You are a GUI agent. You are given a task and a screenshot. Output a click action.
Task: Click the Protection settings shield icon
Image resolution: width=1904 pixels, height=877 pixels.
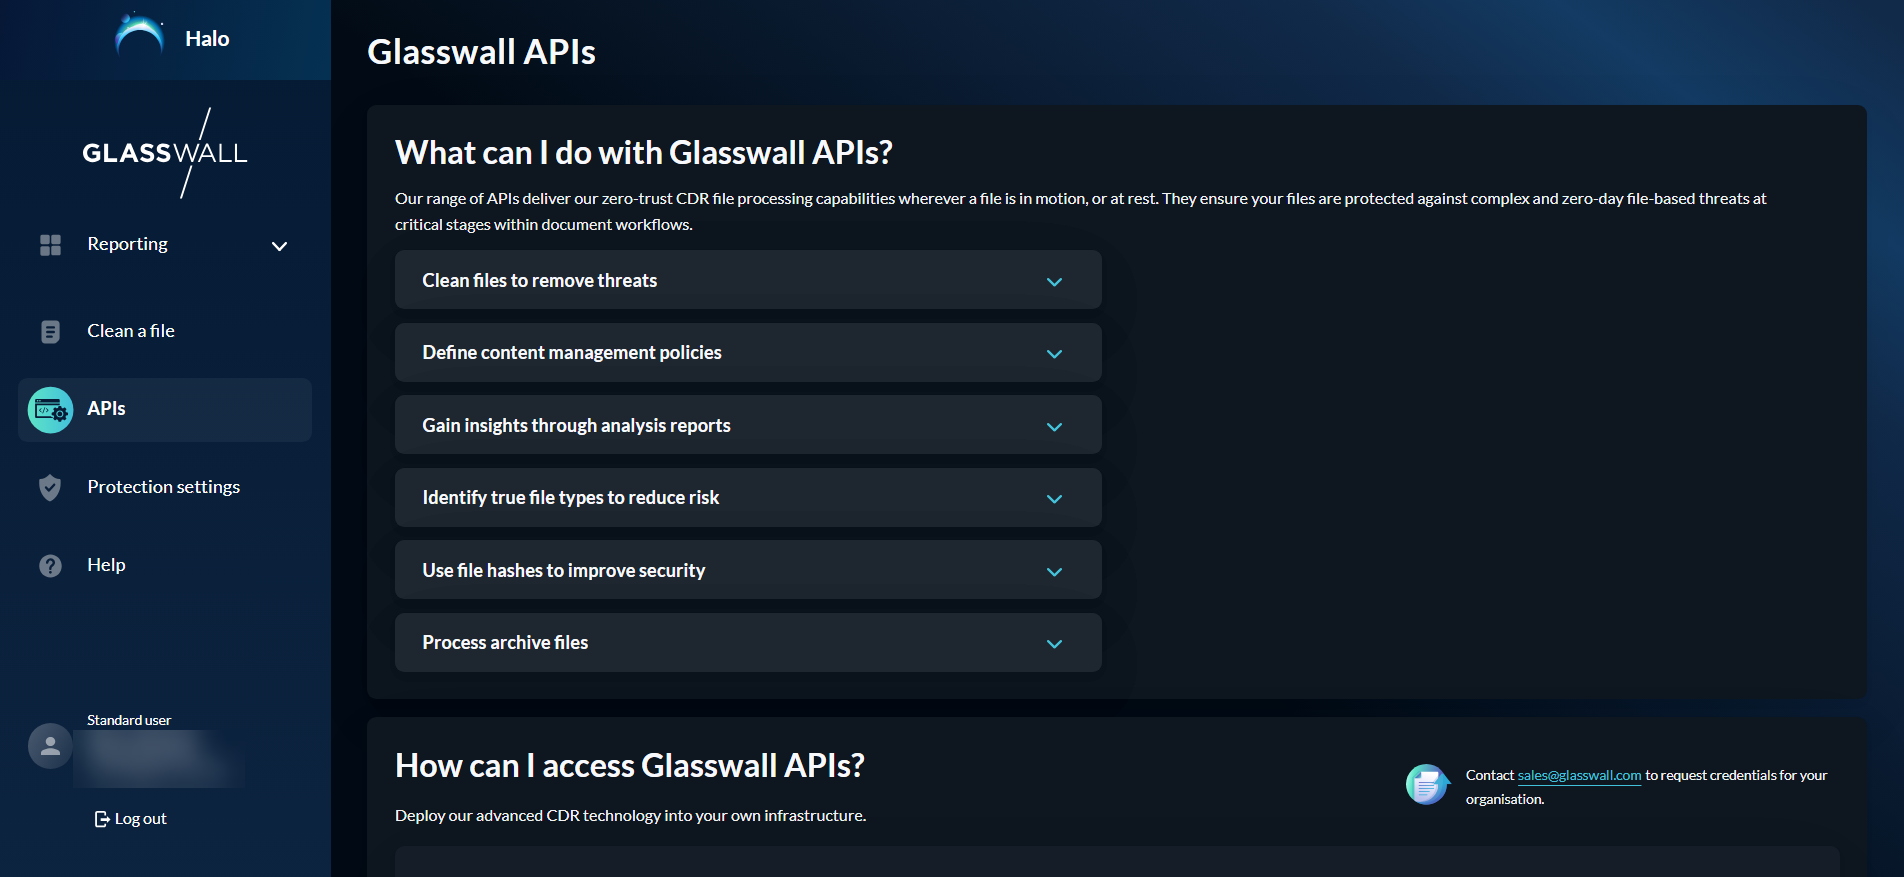(x=50, y=488)
